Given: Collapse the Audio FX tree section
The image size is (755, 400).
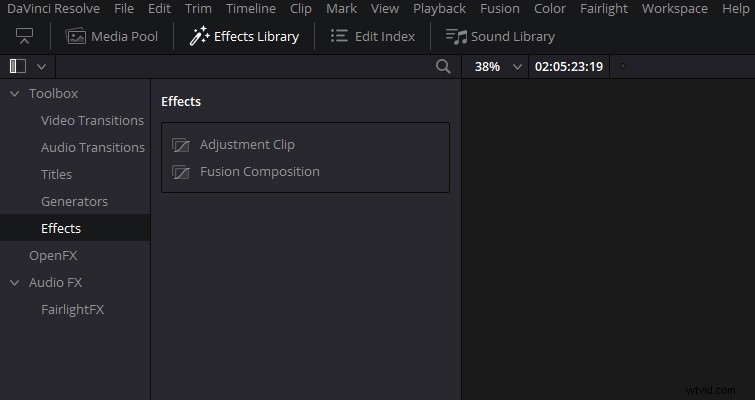Looking at the screenshot, I should tap(14, 283).
